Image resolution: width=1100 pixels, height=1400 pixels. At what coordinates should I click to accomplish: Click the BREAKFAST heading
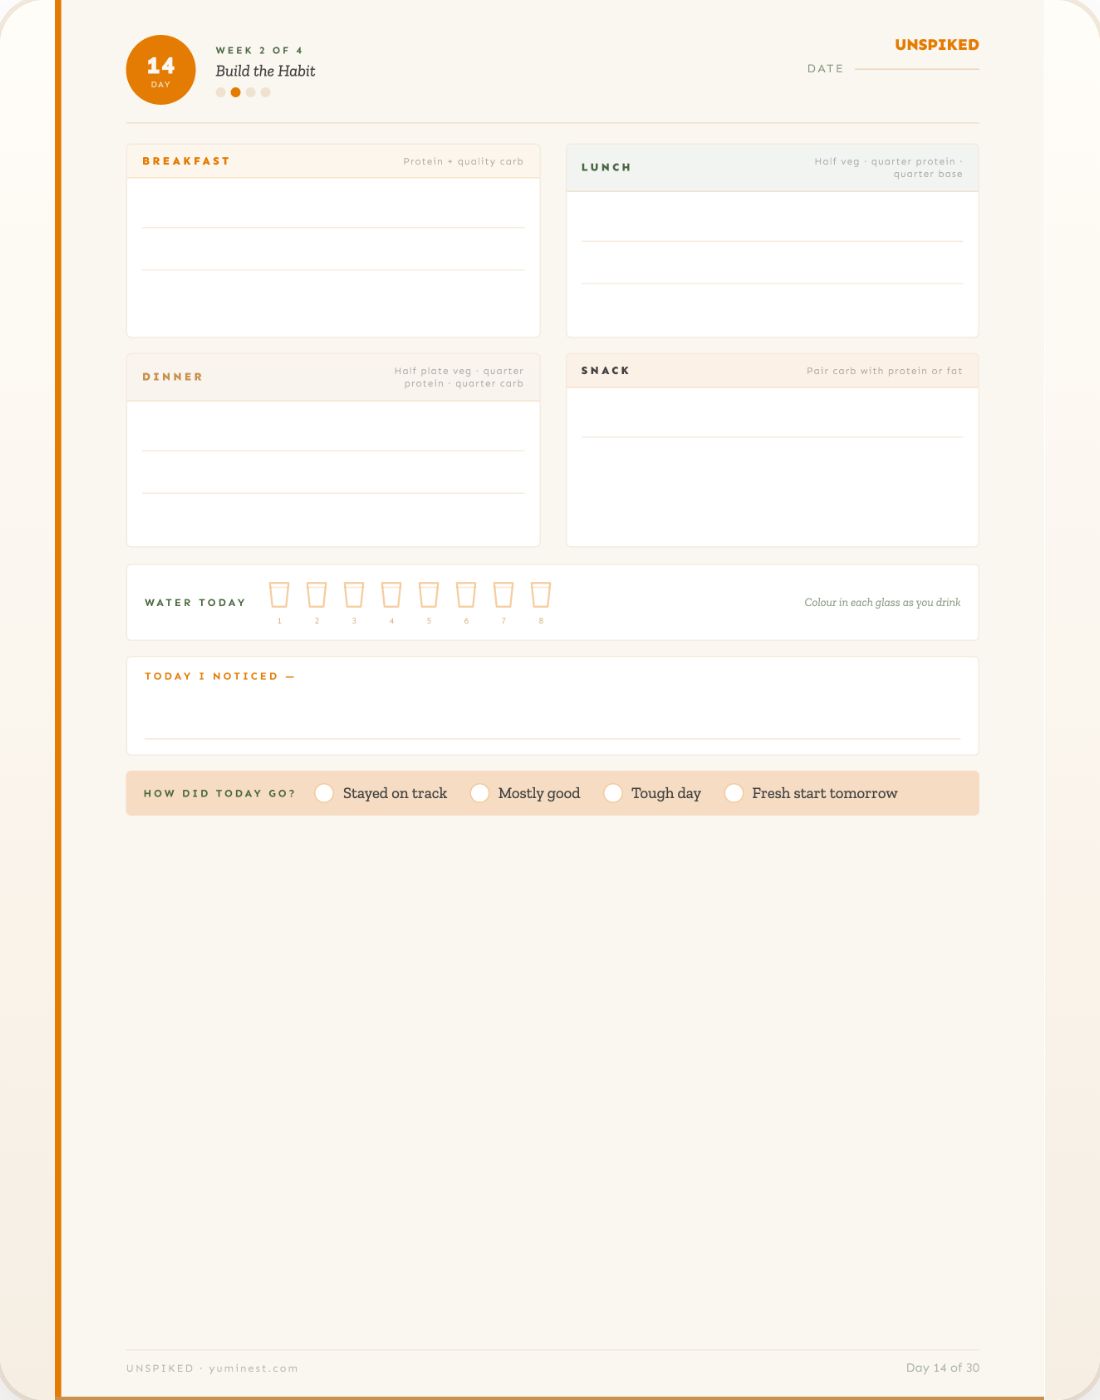[186, 161]
